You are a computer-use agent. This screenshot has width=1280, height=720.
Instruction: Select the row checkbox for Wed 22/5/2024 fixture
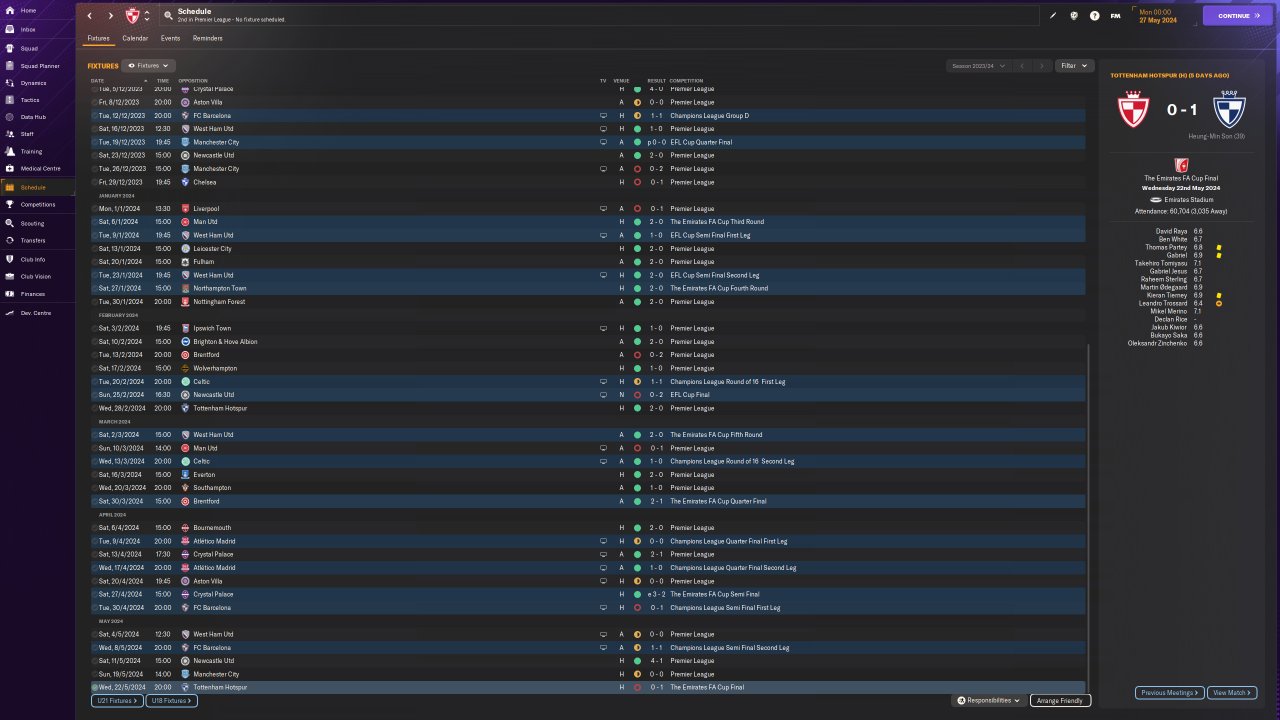[x=95, y=687]
